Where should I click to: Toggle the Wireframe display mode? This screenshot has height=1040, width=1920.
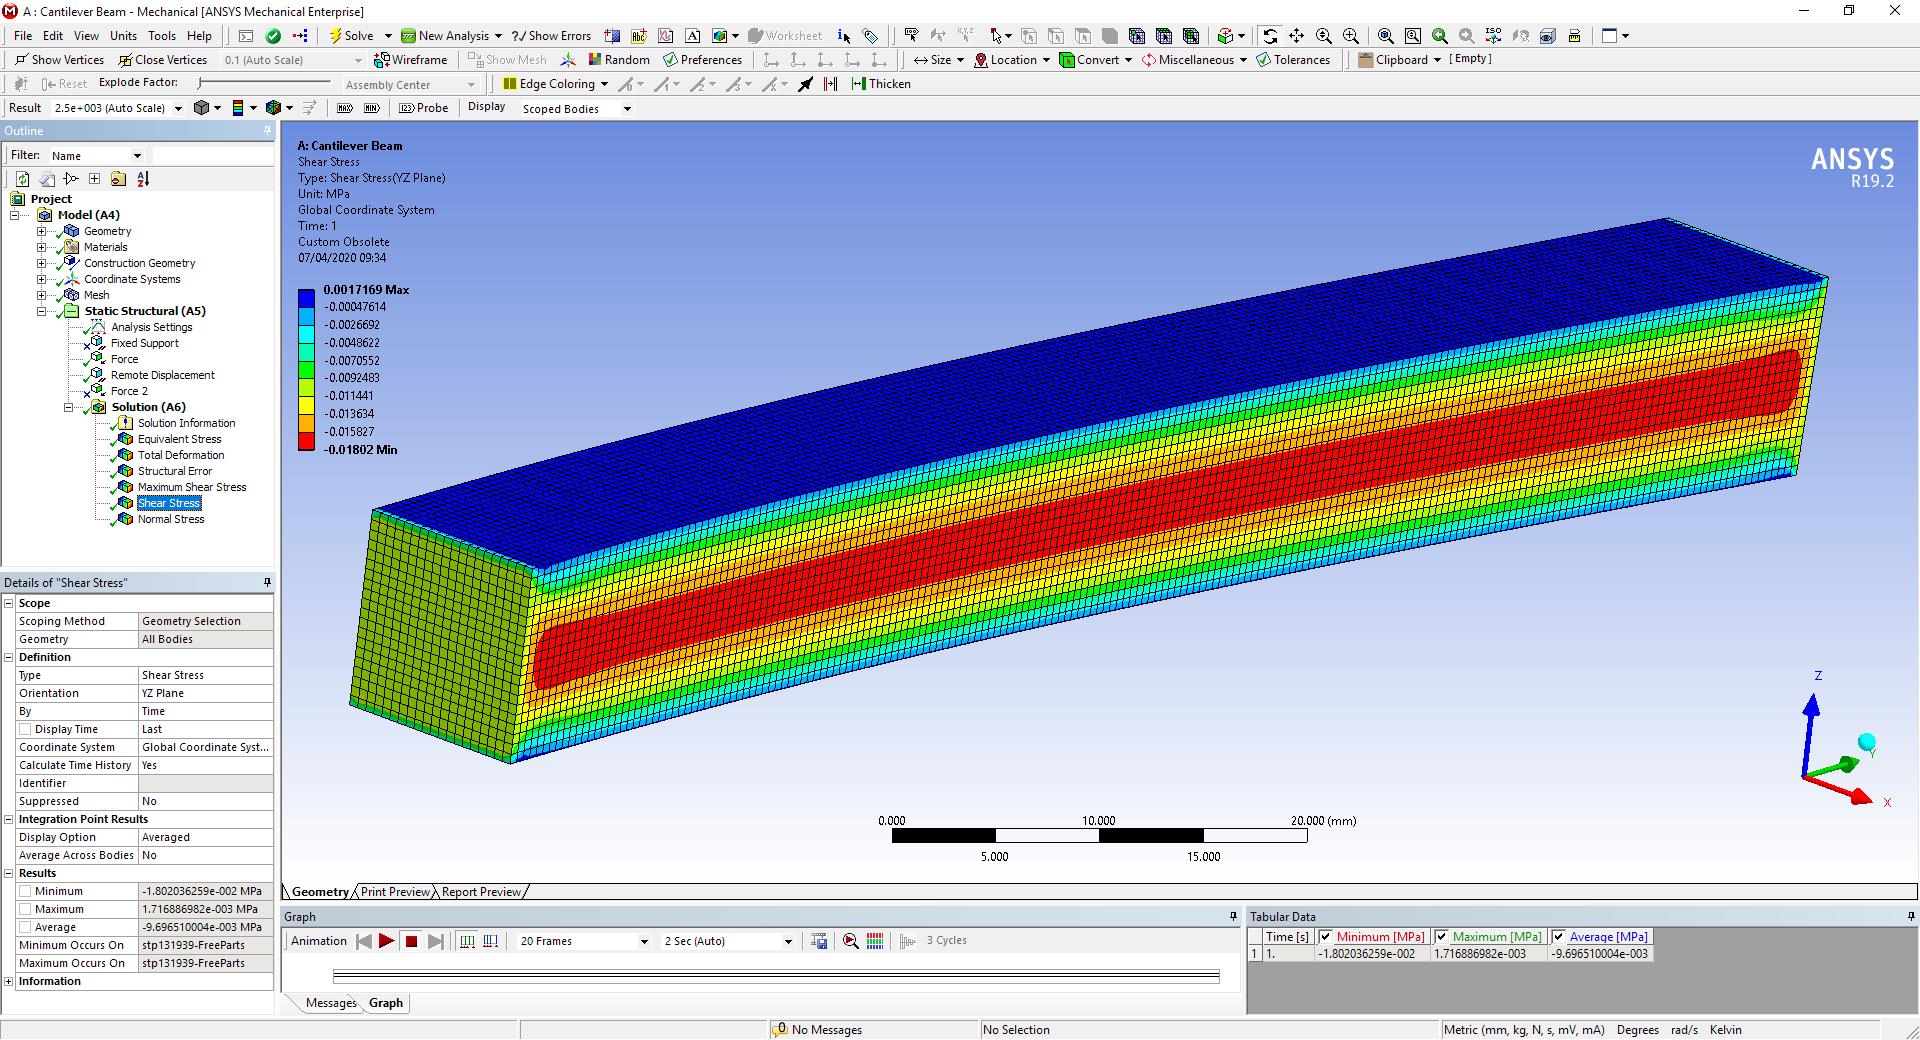pyautogui.click(x=410, y=60)
